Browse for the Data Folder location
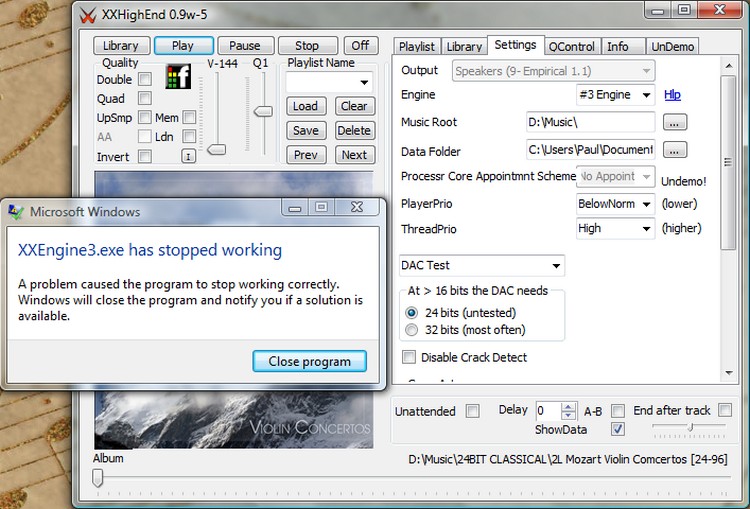The image size is (750, 509). pyautogui.click(x=674, y=150)
